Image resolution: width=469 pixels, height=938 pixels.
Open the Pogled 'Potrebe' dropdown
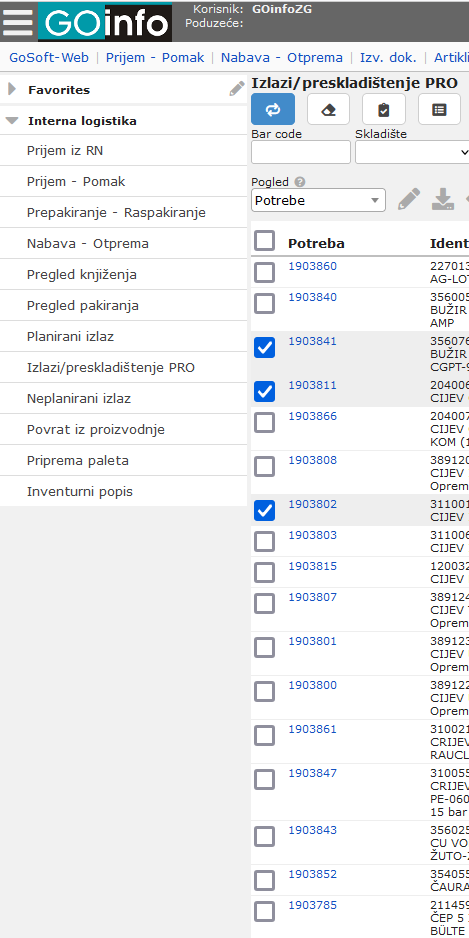point(318,200)
